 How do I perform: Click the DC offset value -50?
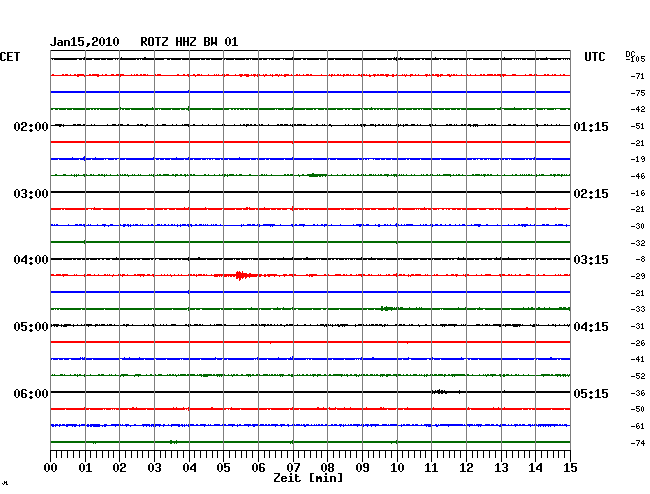coord(638,409)
